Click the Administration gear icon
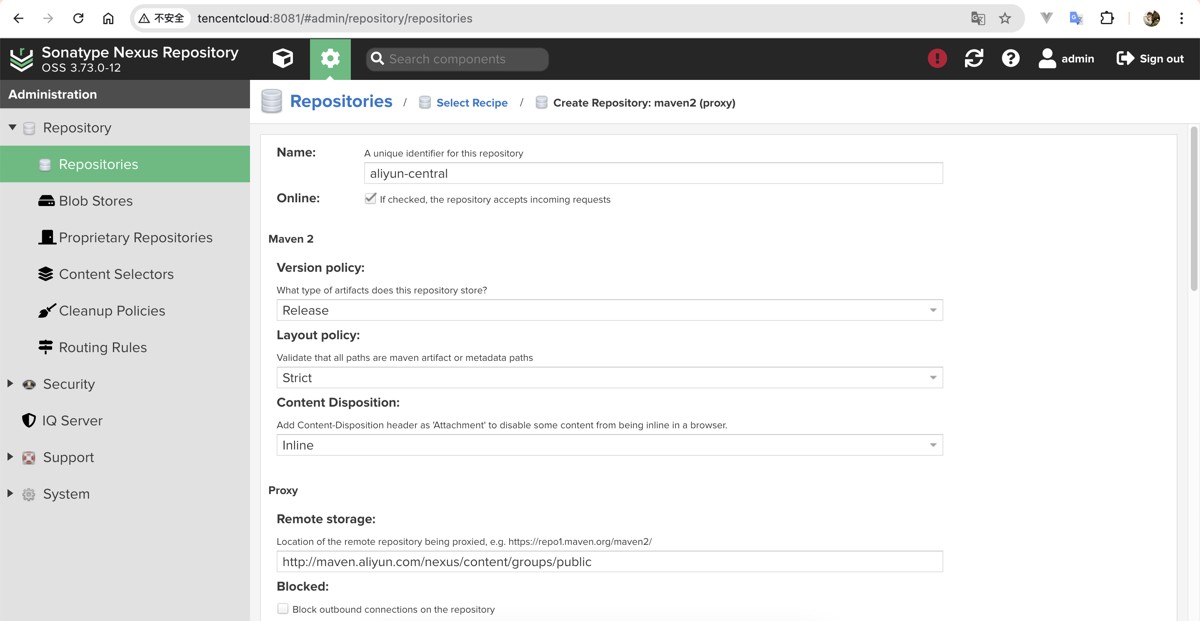Image resolution: width=1200 pixels, height=621 pixels. pyautogui.click(x=330, y=59)
